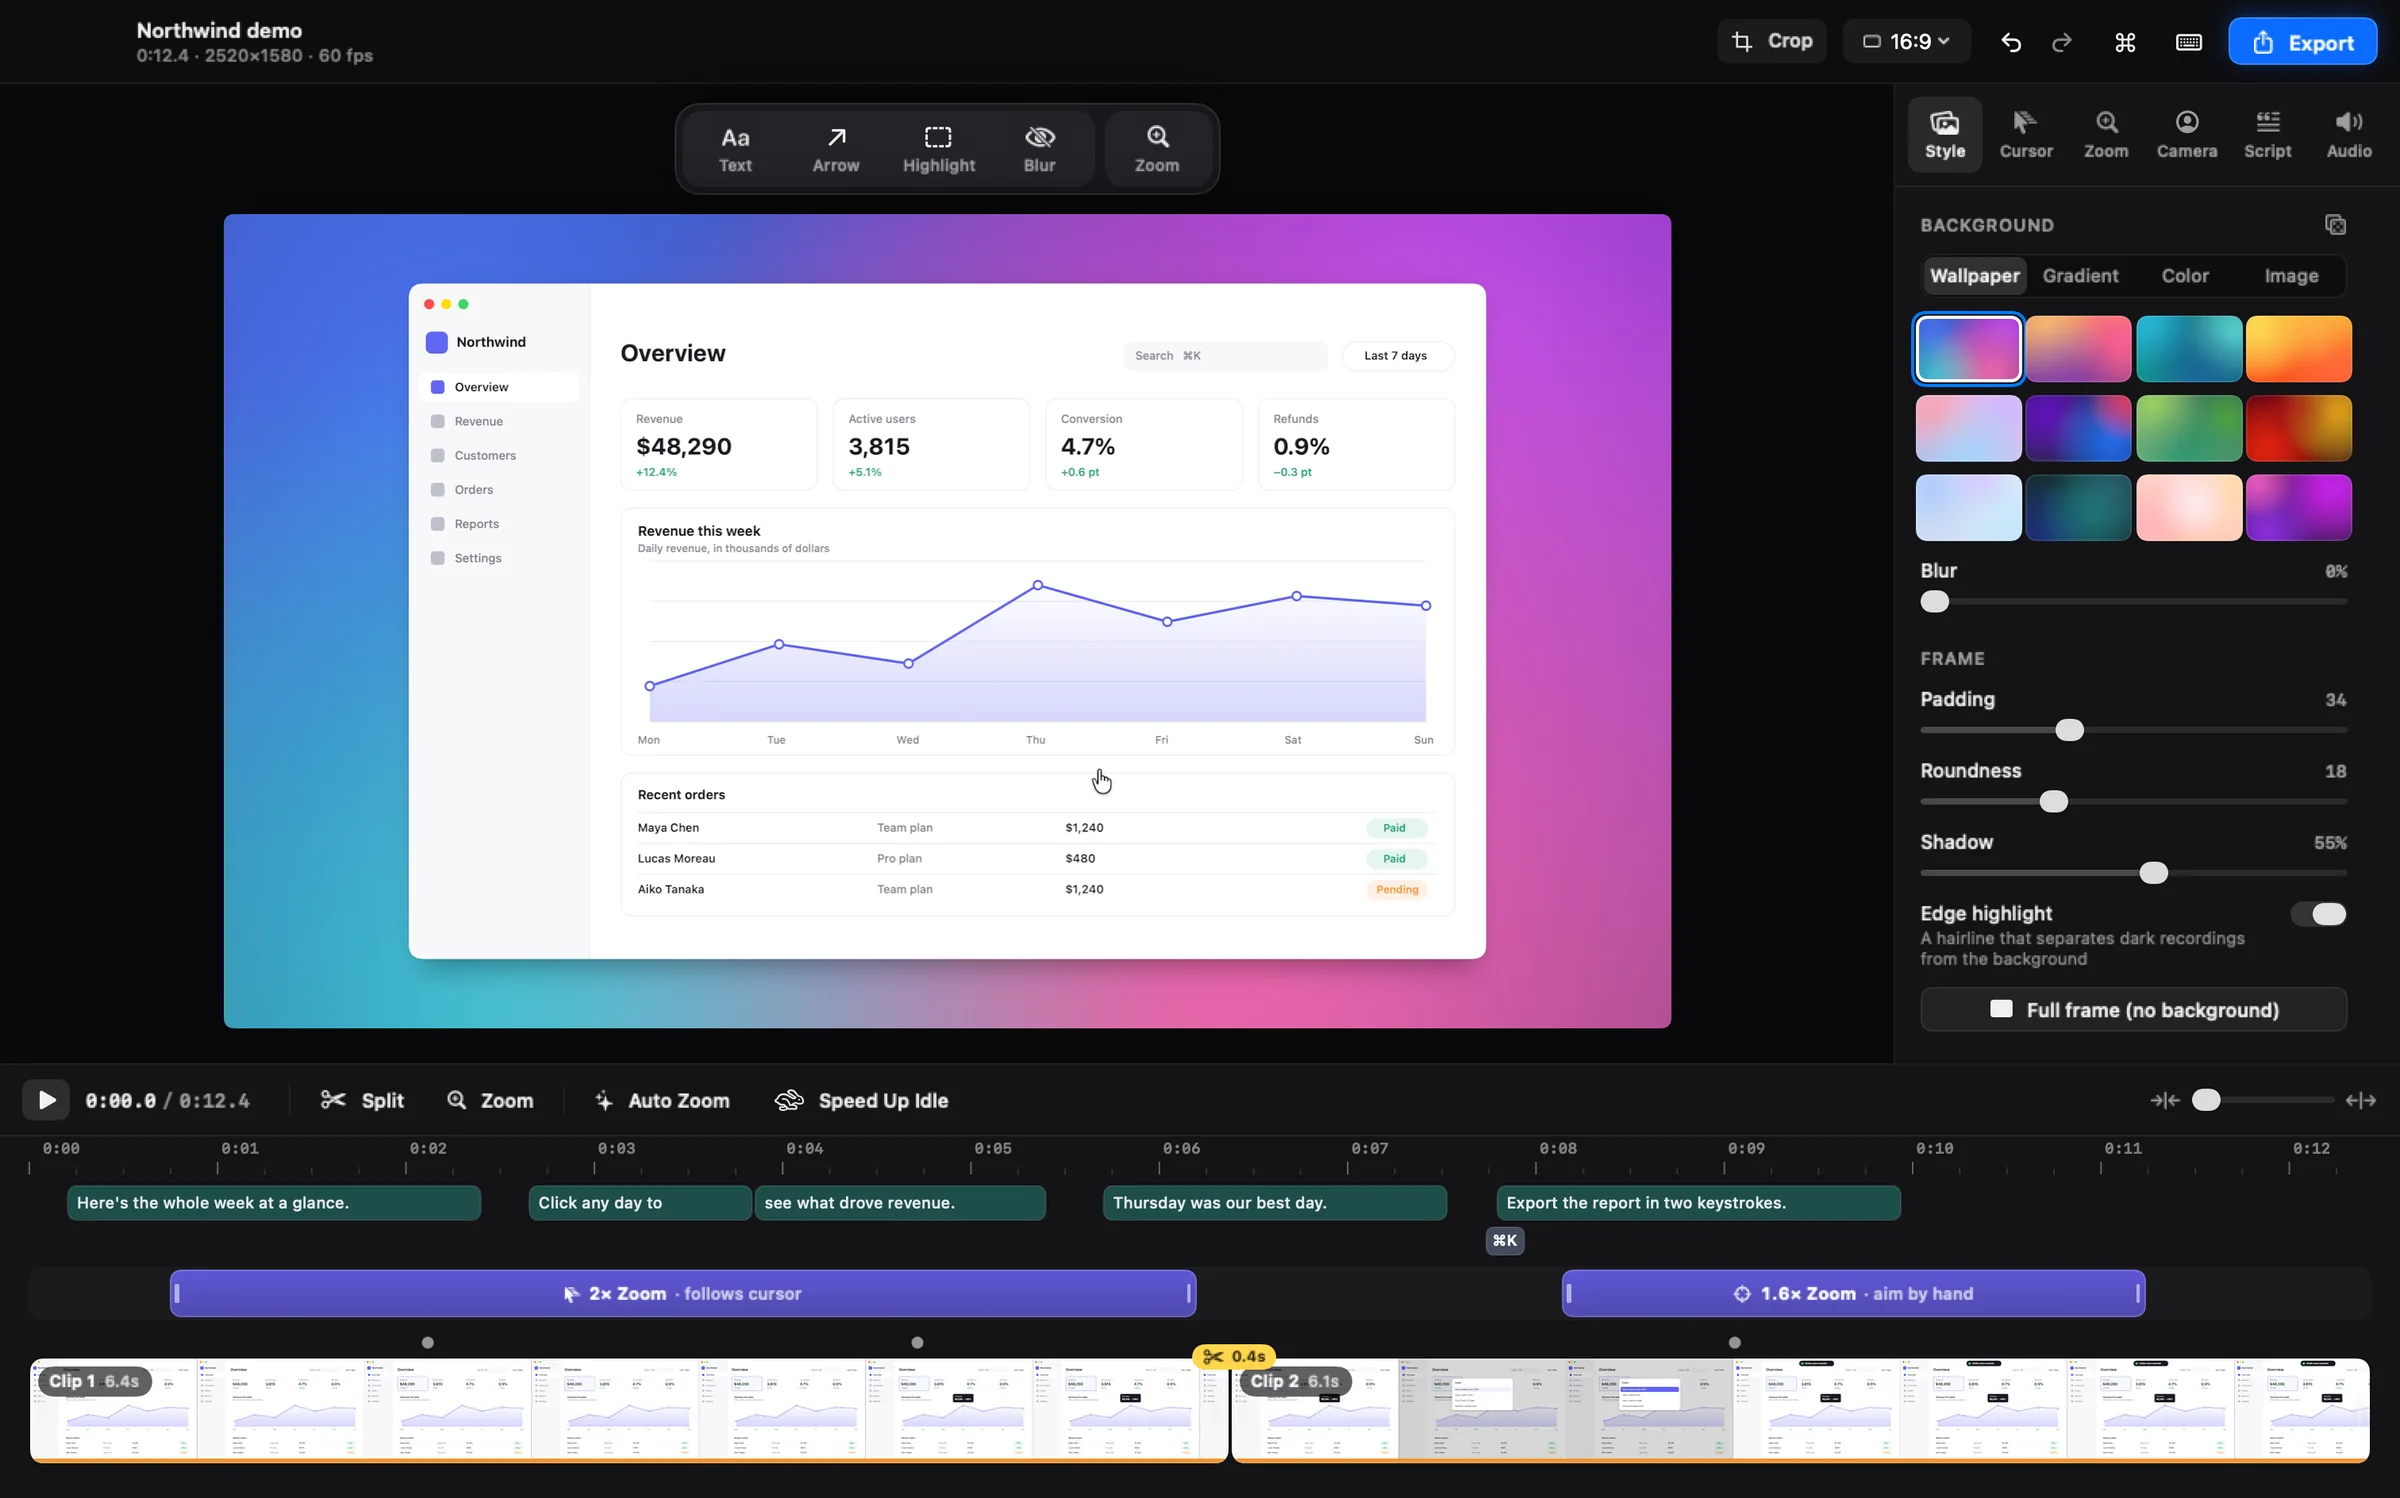
Task: Pick the orange-yellow wallpaper swatch
Action: click(2298, 349)
